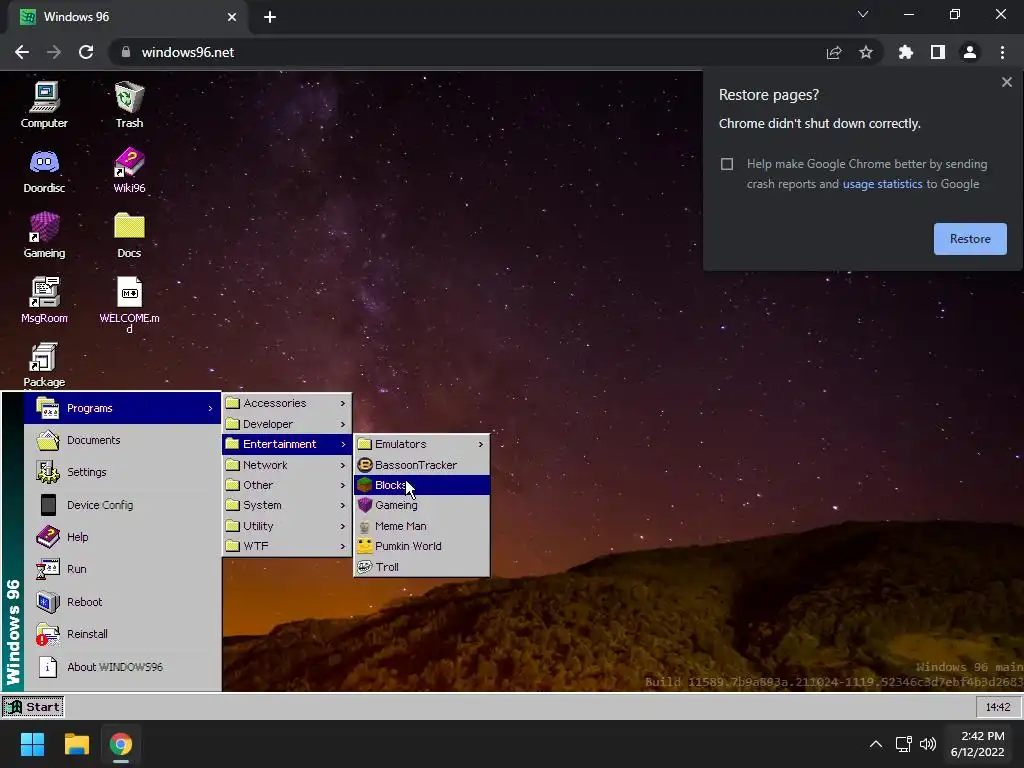Click the Windows 96 taskbar clock
The height and width of the screenshot is (768, 1024).
point(998,707)
